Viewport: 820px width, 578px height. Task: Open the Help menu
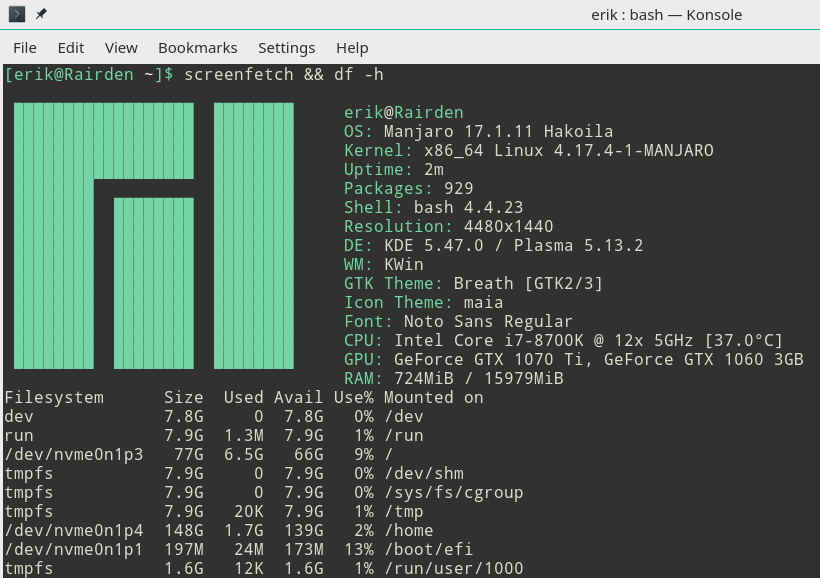coord(352,48)
